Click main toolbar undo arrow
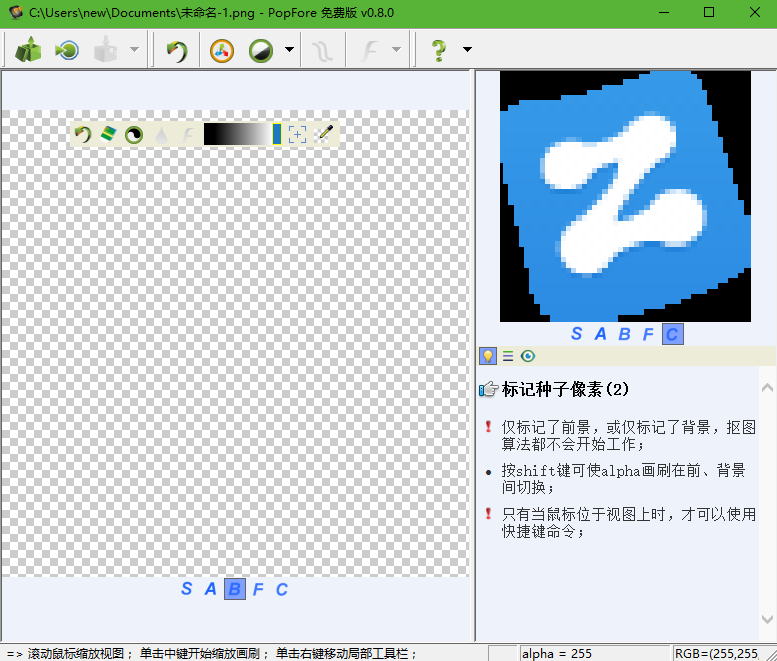The height and width of the screenshot is (661, 777). [x=177, y=51]
